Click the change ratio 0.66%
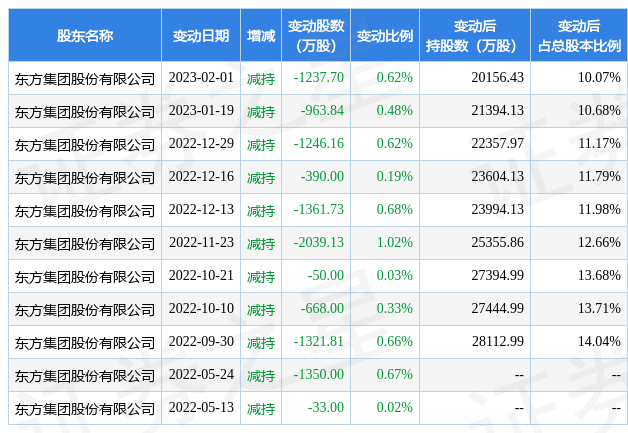 click(x=395, y=341)
